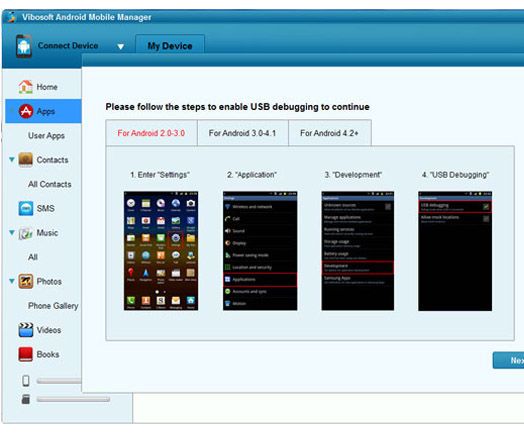The image size is (524, 436).
Task: Select Photos label in sidebar
Action: click(x=49, y=282)
